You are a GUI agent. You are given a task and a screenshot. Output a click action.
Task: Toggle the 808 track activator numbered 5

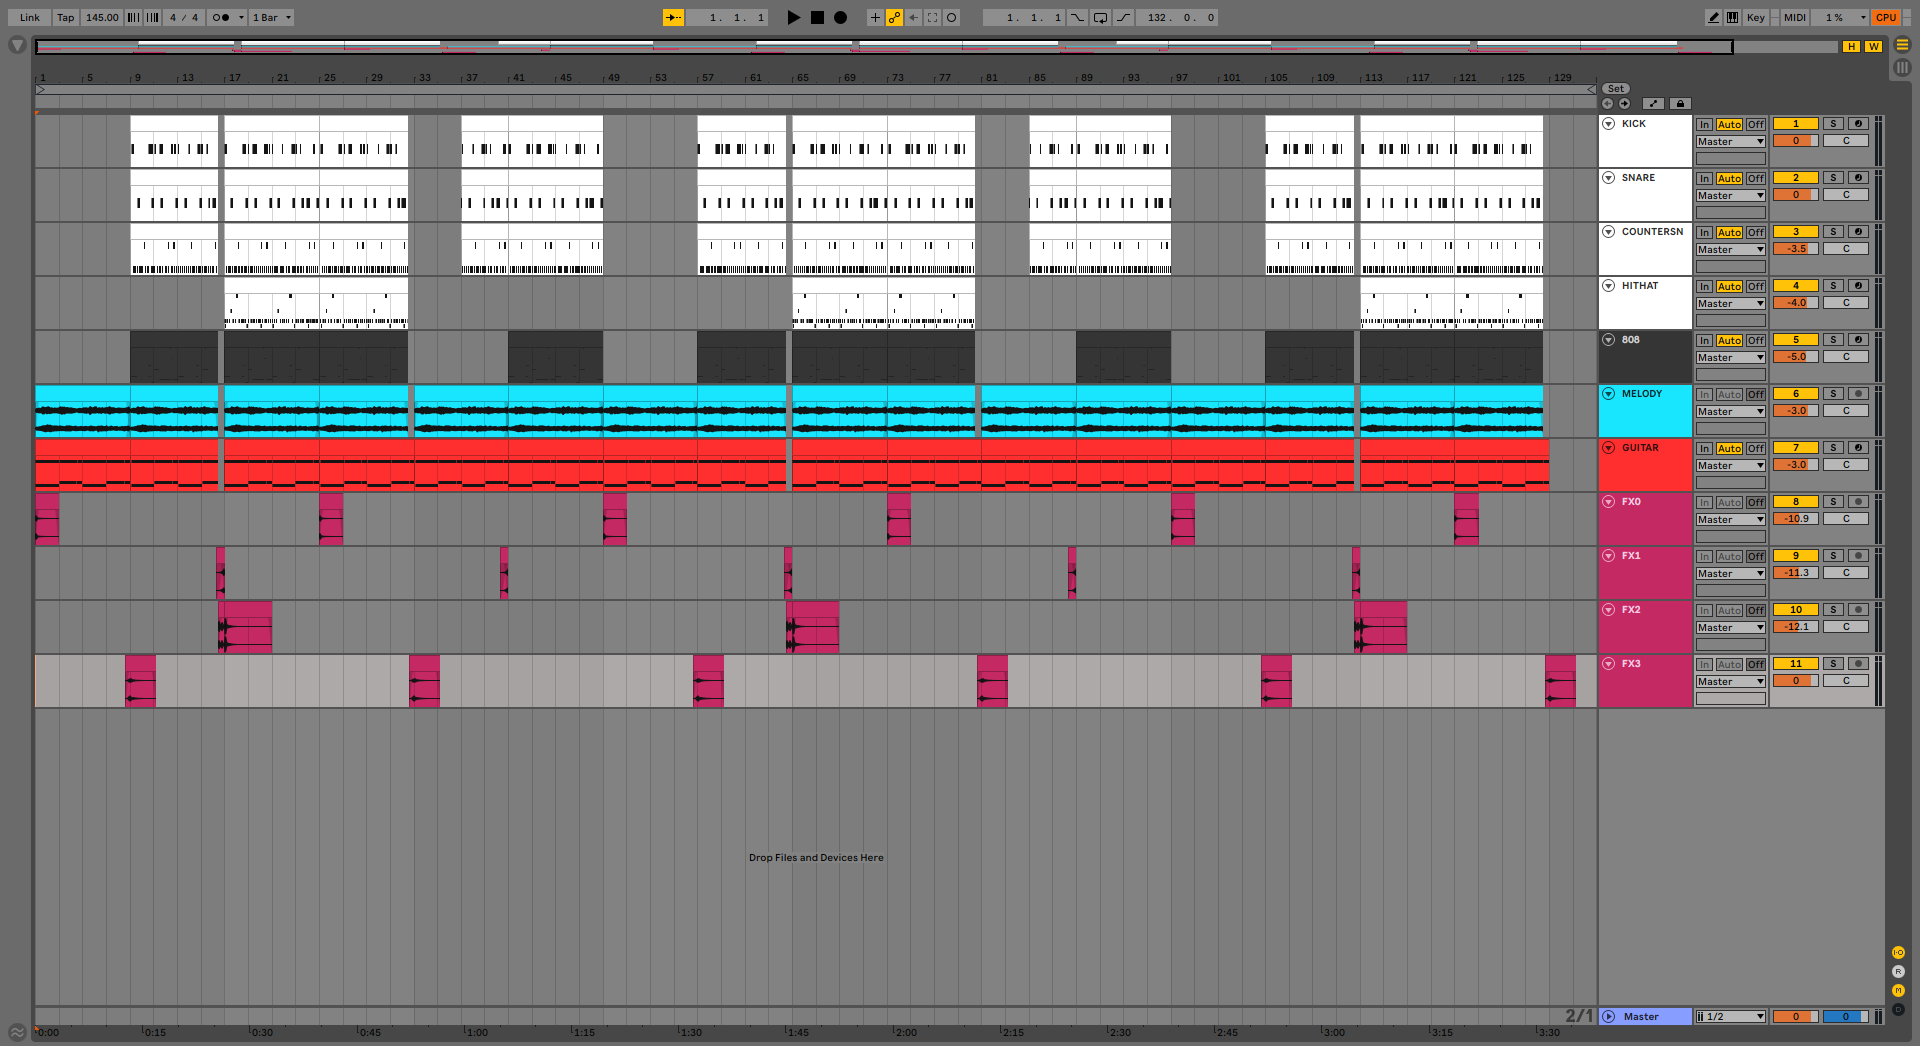point(1796,340)
